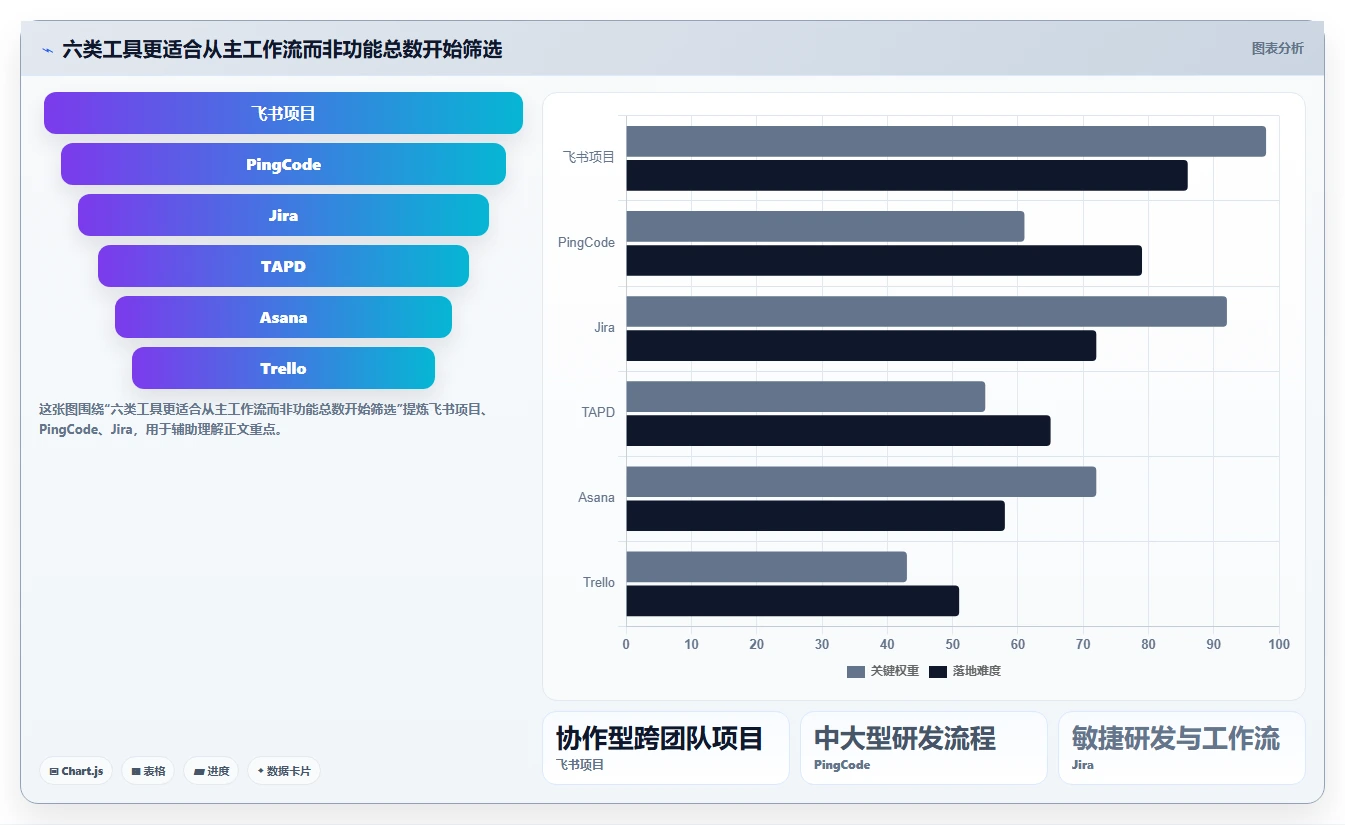This screenshot has width=1345, height=825.
Task: Click the PingCode y-axis label of chart
Action: point(586,243)
